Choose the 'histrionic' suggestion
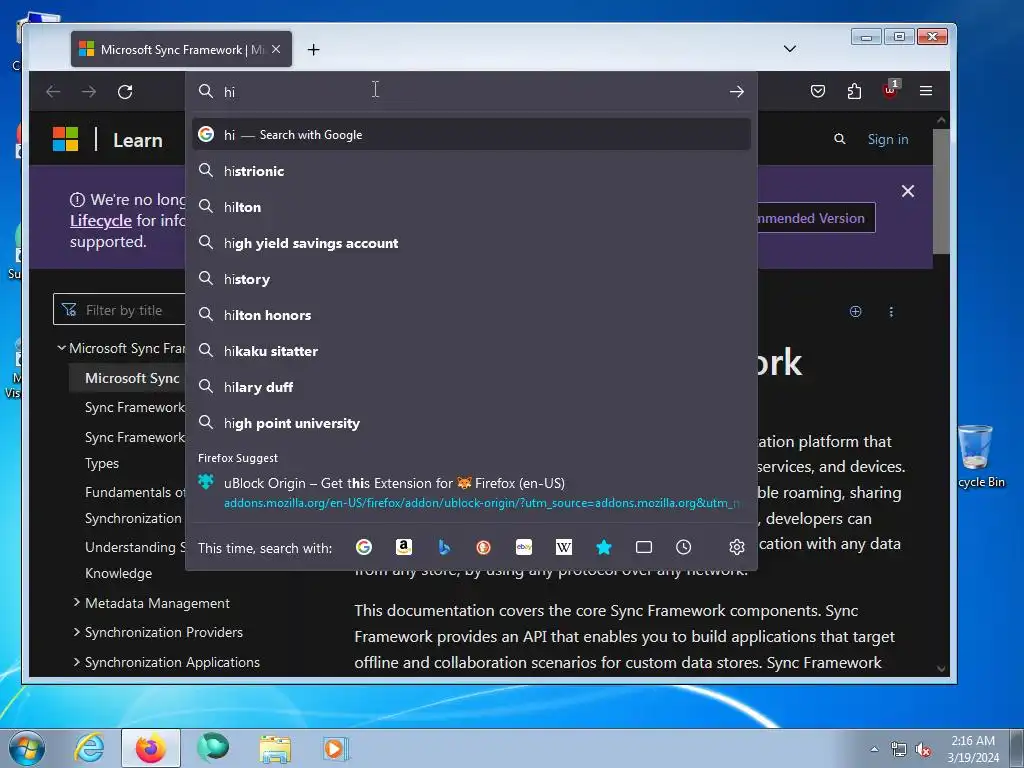This screenshot has width=1024, height=768. [x=471, y=171]
